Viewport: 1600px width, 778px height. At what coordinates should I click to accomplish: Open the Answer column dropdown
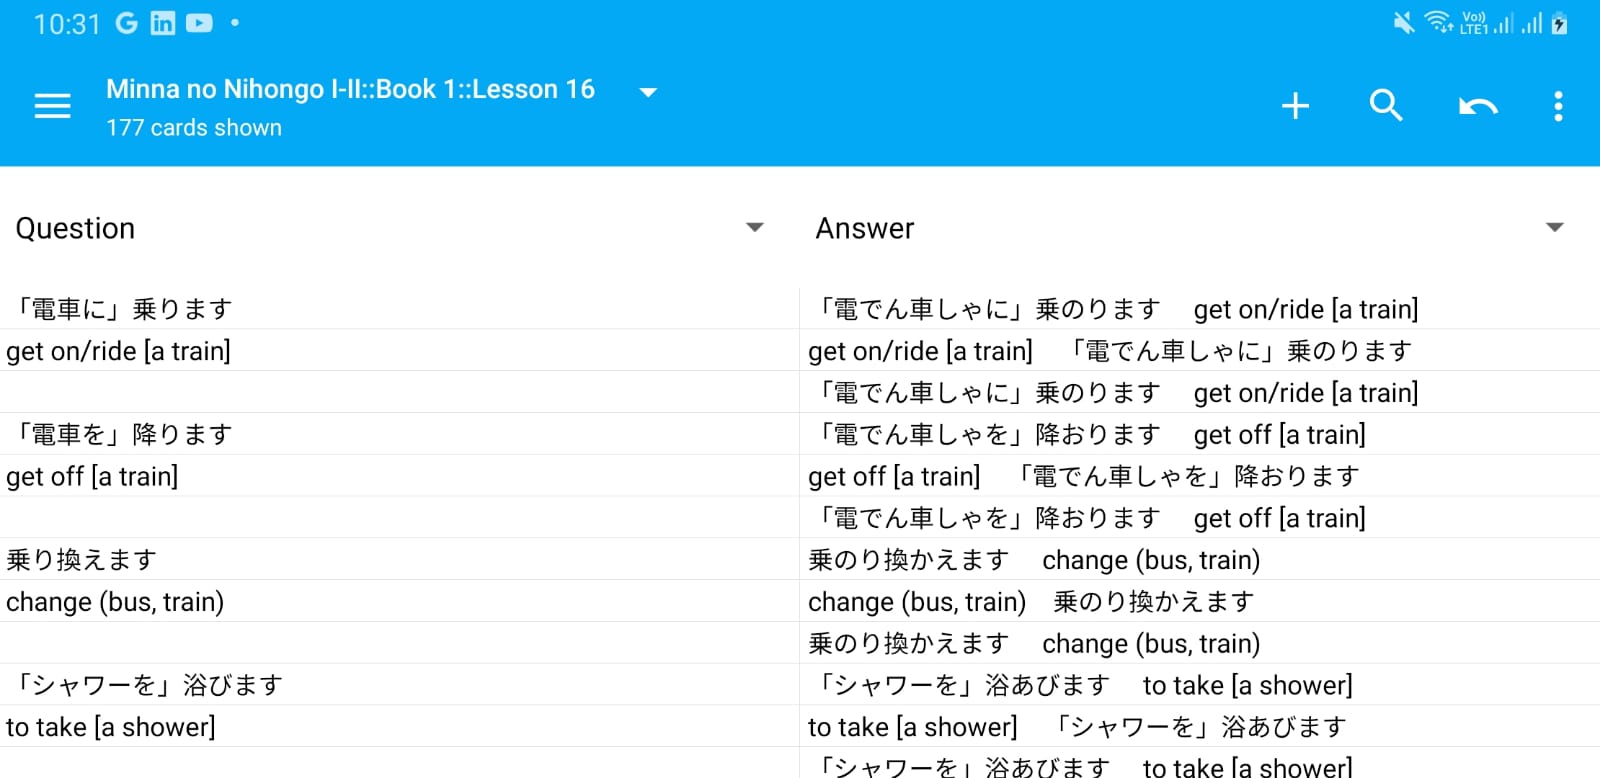1554,228
